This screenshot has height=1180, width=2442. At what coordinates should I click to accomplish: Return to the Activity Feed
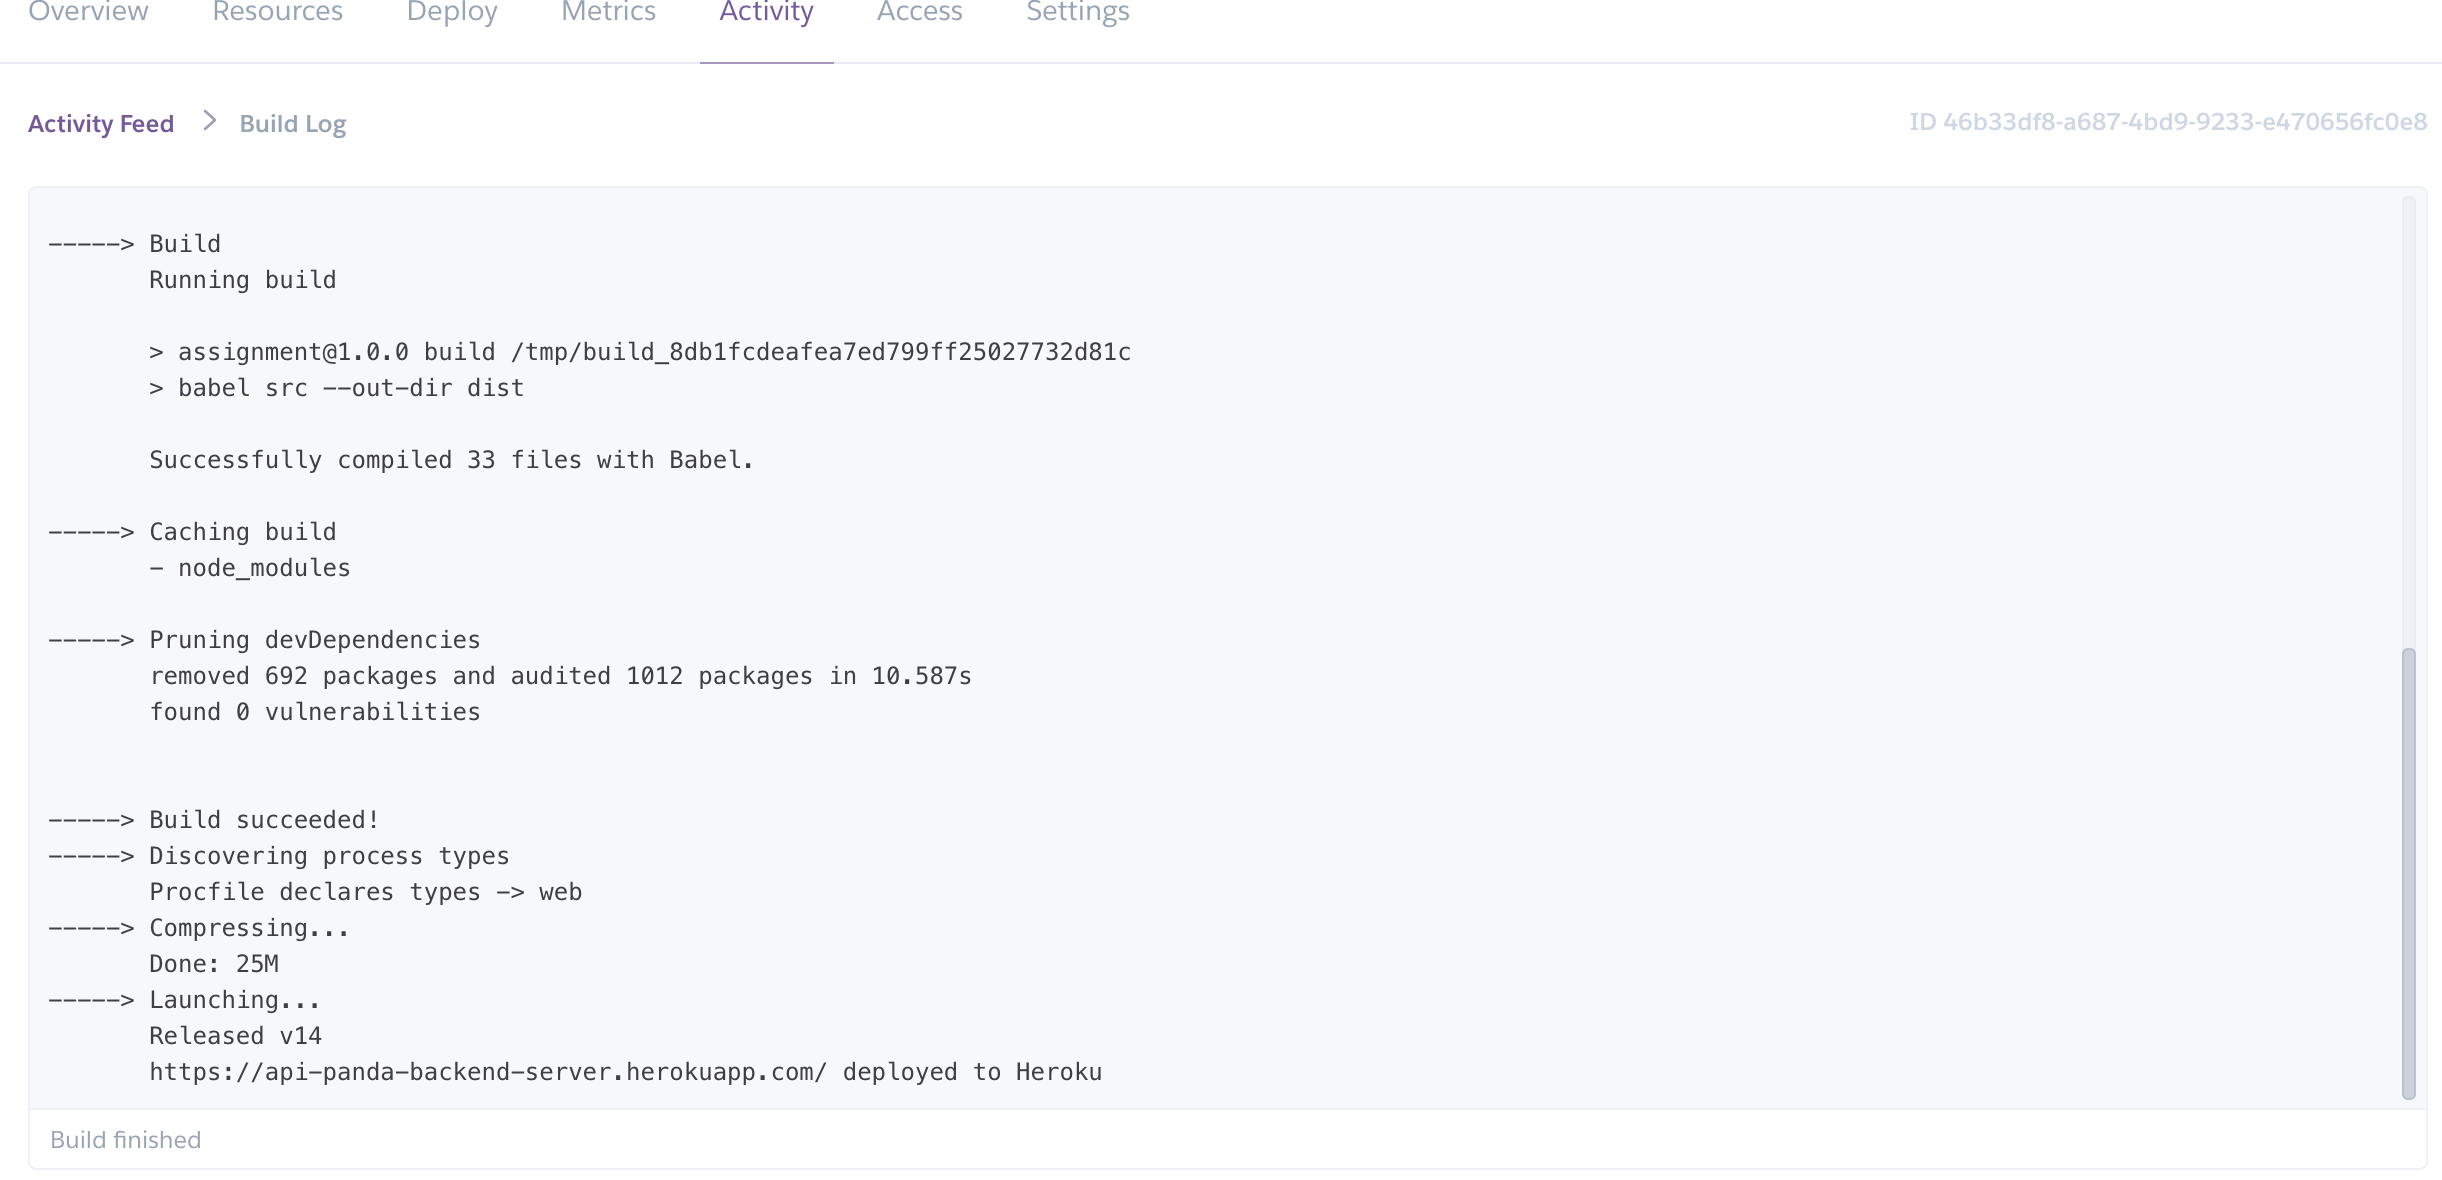point(101,123)
